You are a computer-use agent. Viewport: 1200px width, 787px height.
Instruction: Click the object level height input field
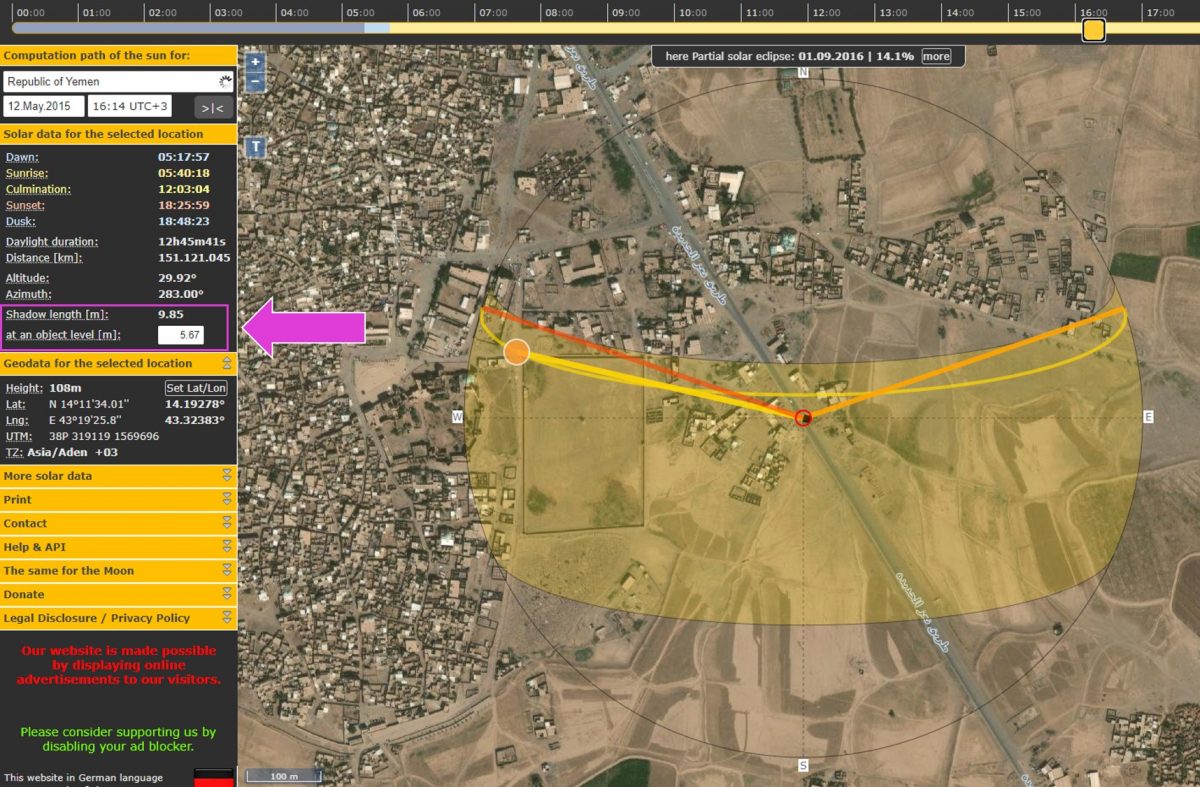(x=181, y=335)
